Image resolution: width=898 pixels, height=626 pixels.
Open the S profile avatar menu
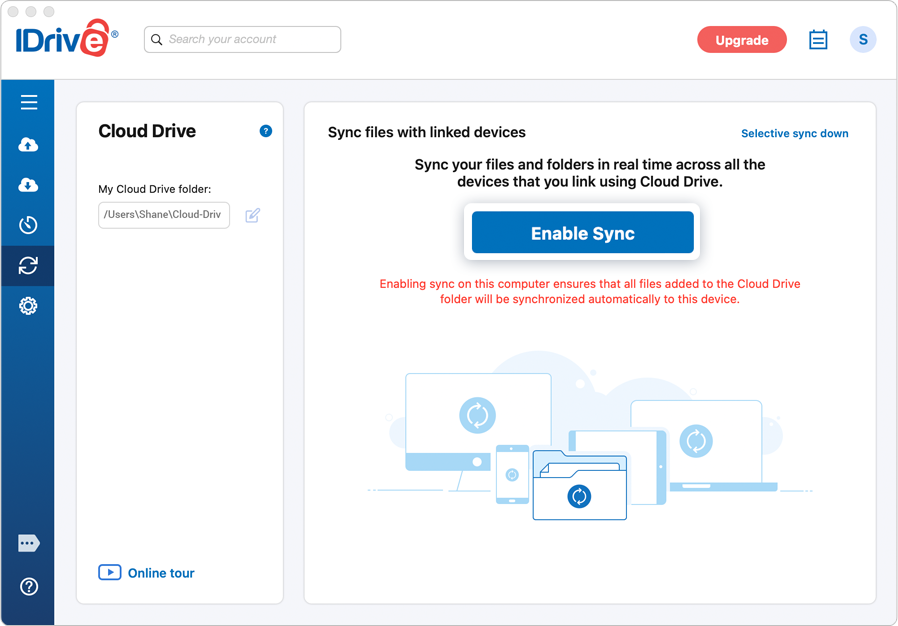coord(862,39)
